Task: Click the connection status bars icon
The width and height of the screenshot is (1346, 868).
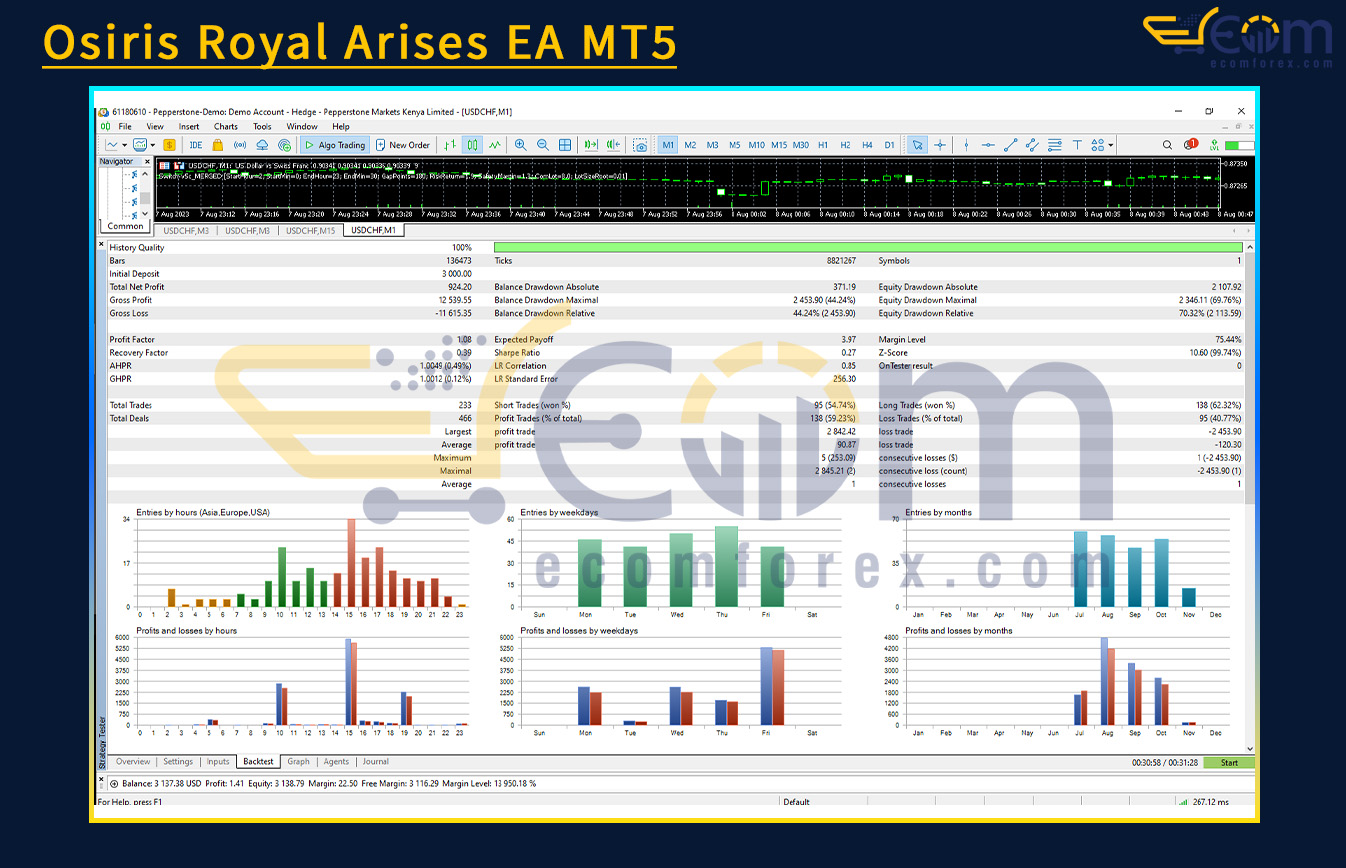Action: [1184, 801]
